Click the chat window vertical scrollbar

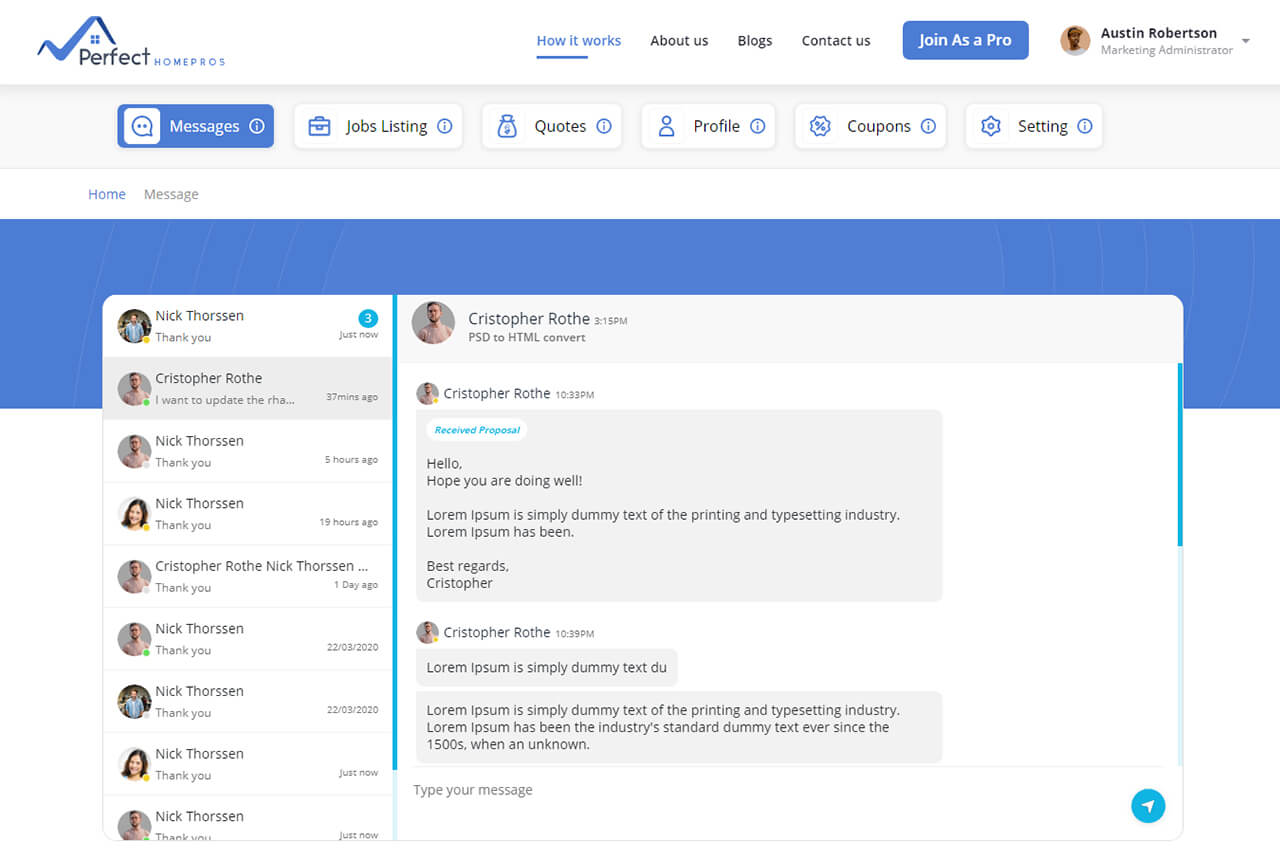(1180, 455)
